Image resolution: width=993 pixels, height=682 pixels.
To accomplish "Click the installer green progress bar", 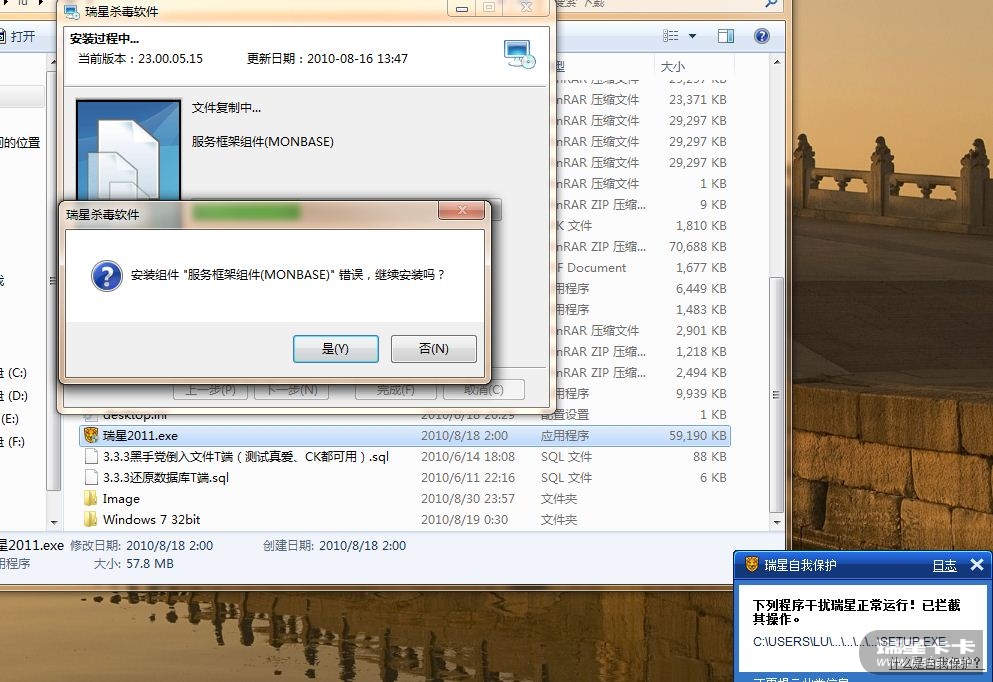I will click(246, 212).
